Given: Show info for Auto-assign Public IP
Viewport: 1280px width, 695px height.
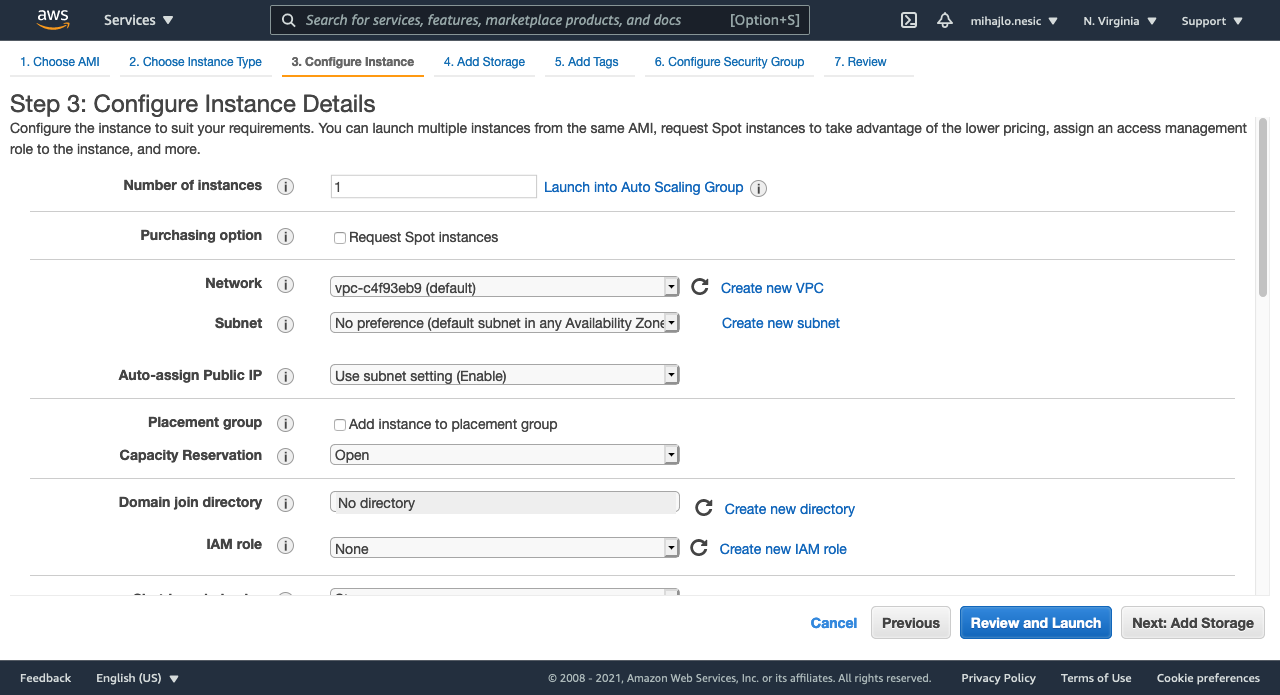Looking at the screenshot, I should [x=285, y=377].
